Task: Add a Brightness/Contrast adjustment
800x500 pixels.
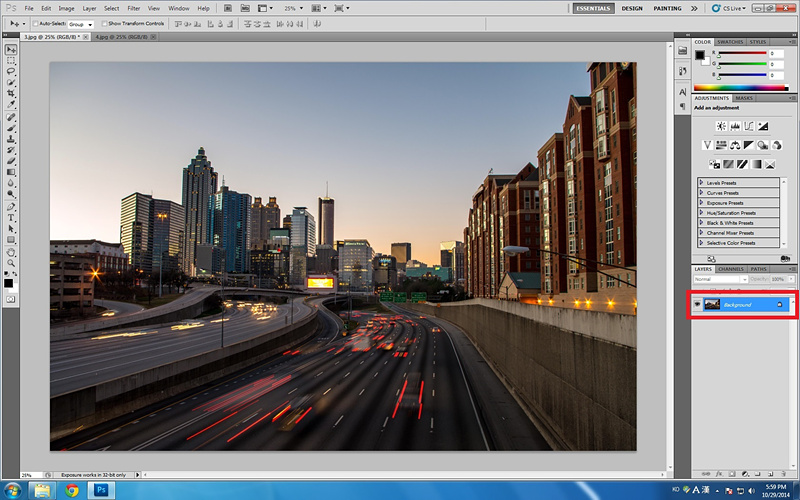Action: pyautogui.click(x=720, y=126)
